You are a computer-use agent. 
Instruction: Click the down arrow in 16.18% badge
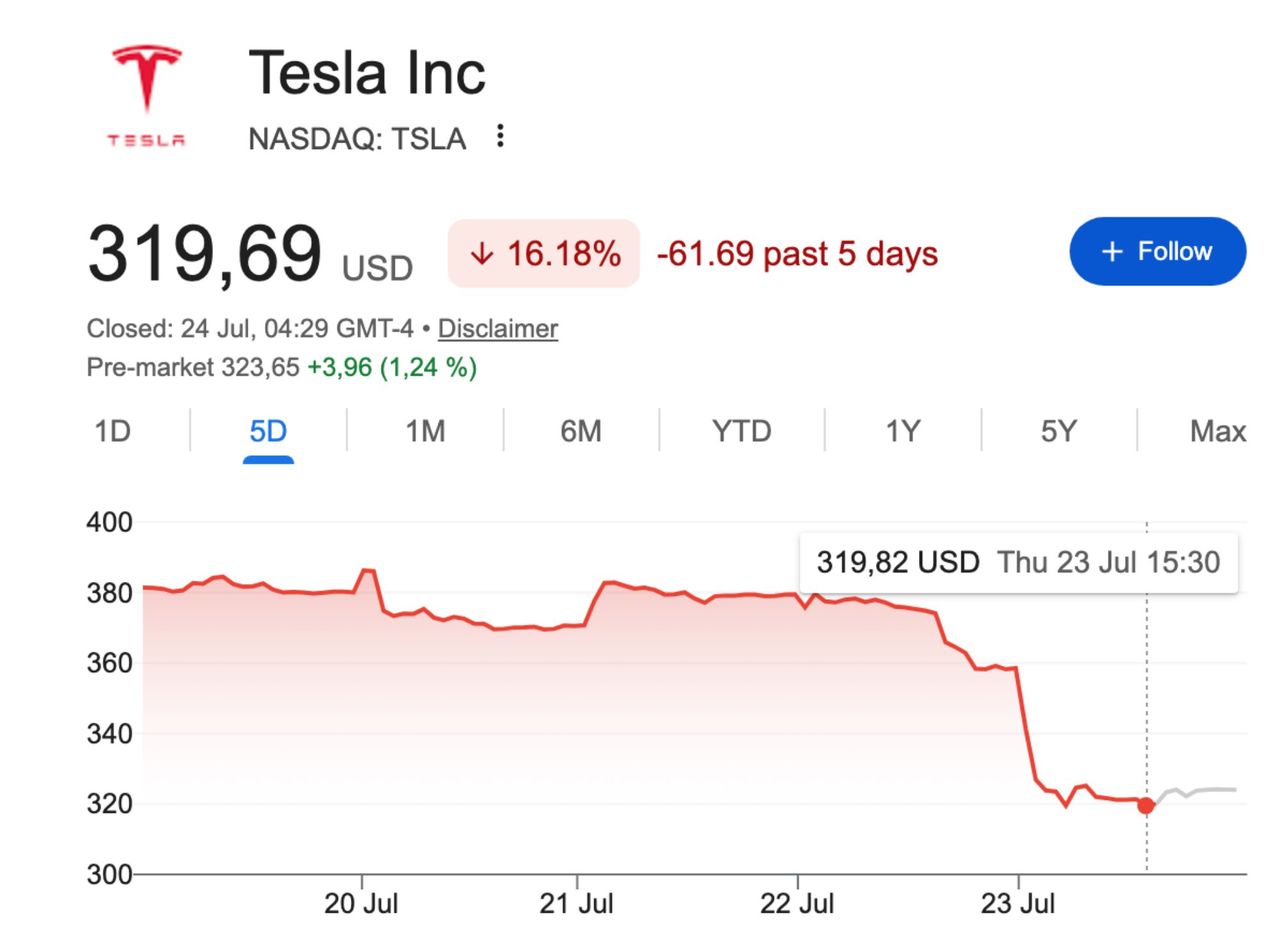pos(482,254)
